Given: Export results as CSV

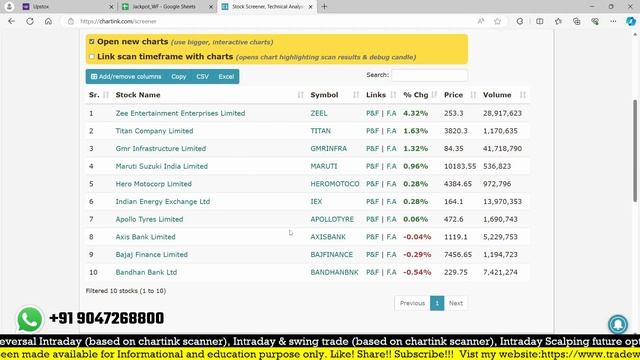Looking at the screenshot, I should 202,77.
